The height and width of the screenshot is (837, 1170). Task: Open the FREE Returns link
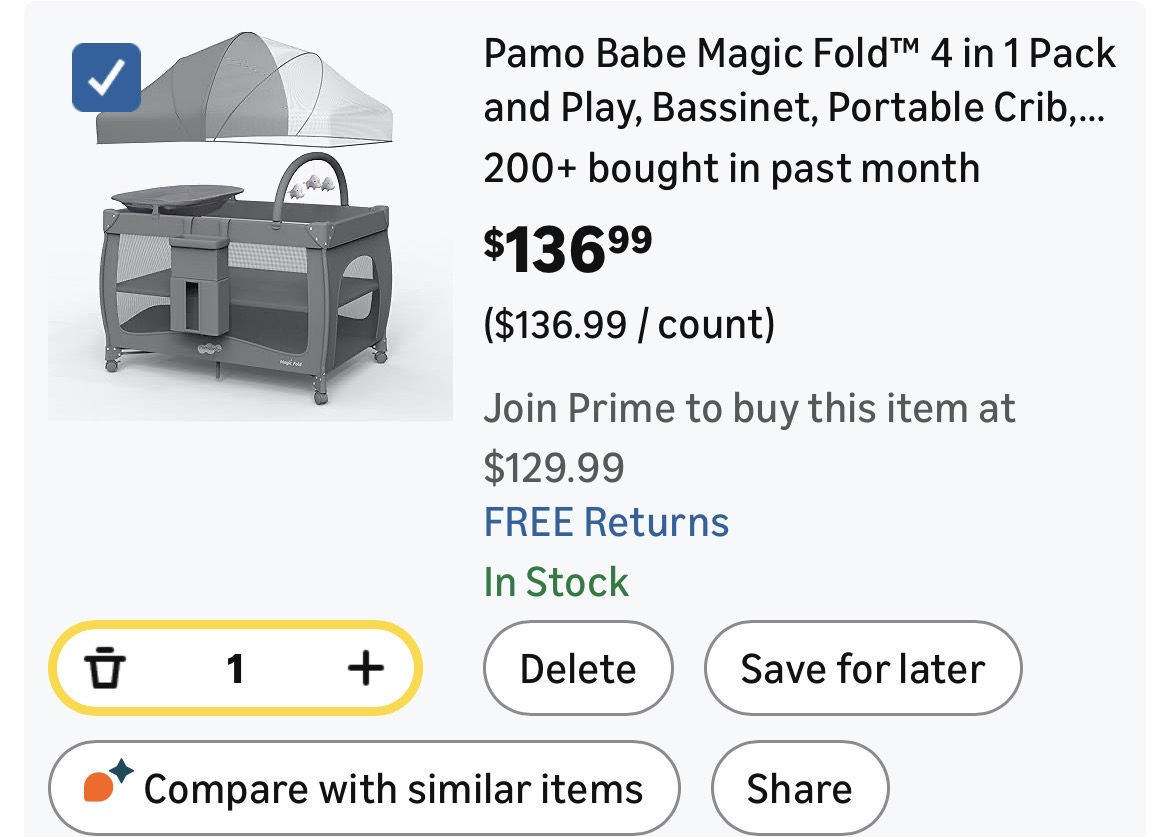pos(606,522)
